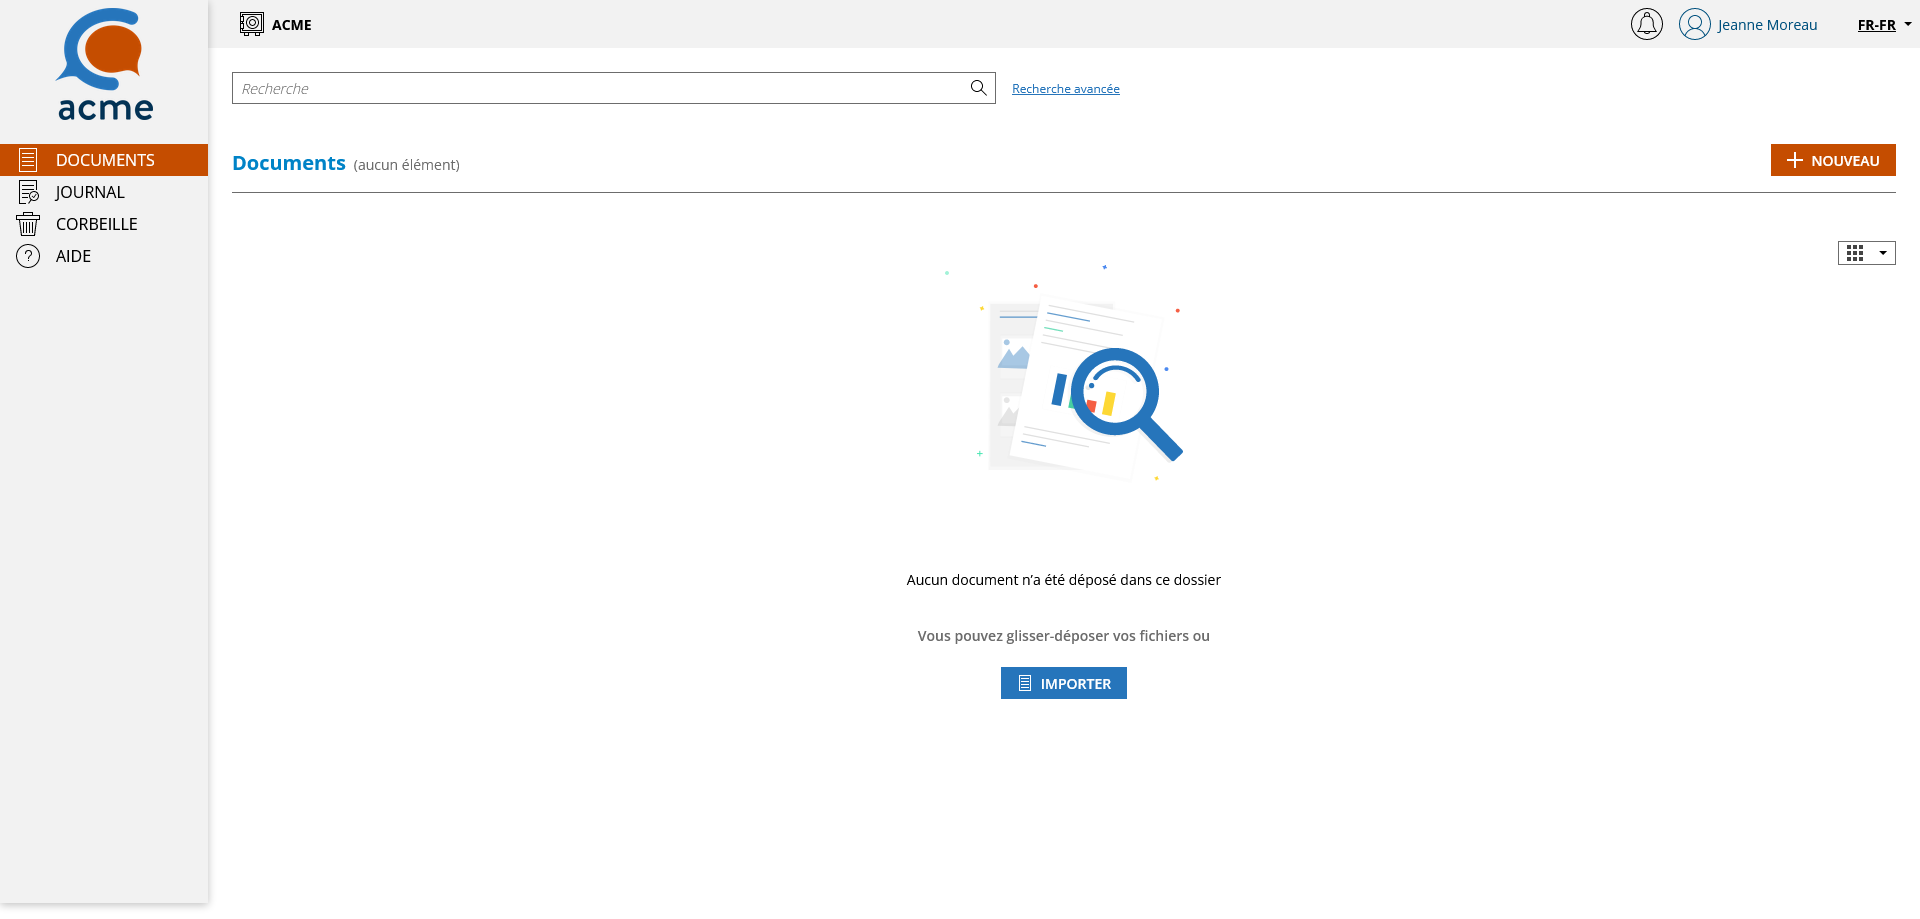
Task: Open Jeanne Moreau account menu
Action: [x=1767, y=25]
